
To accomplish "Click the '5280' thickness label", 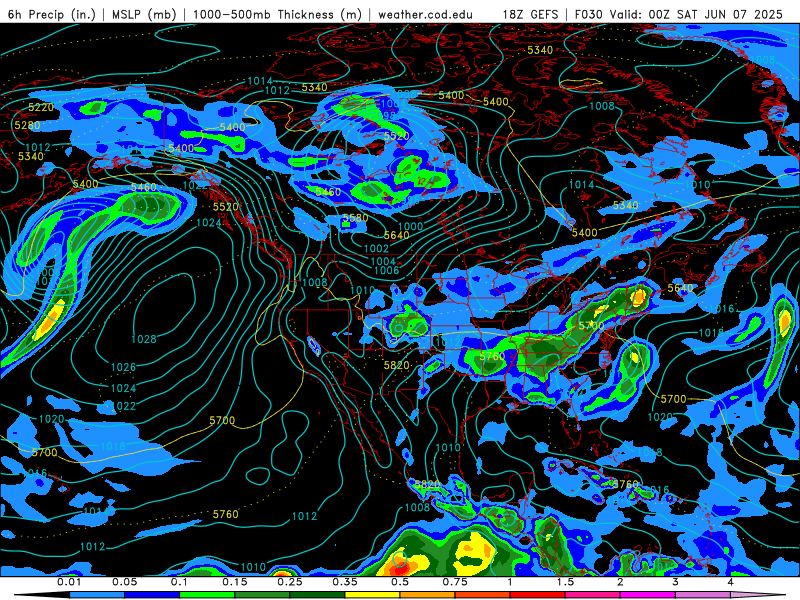I will pyautogui.click(x=28, y=126).
